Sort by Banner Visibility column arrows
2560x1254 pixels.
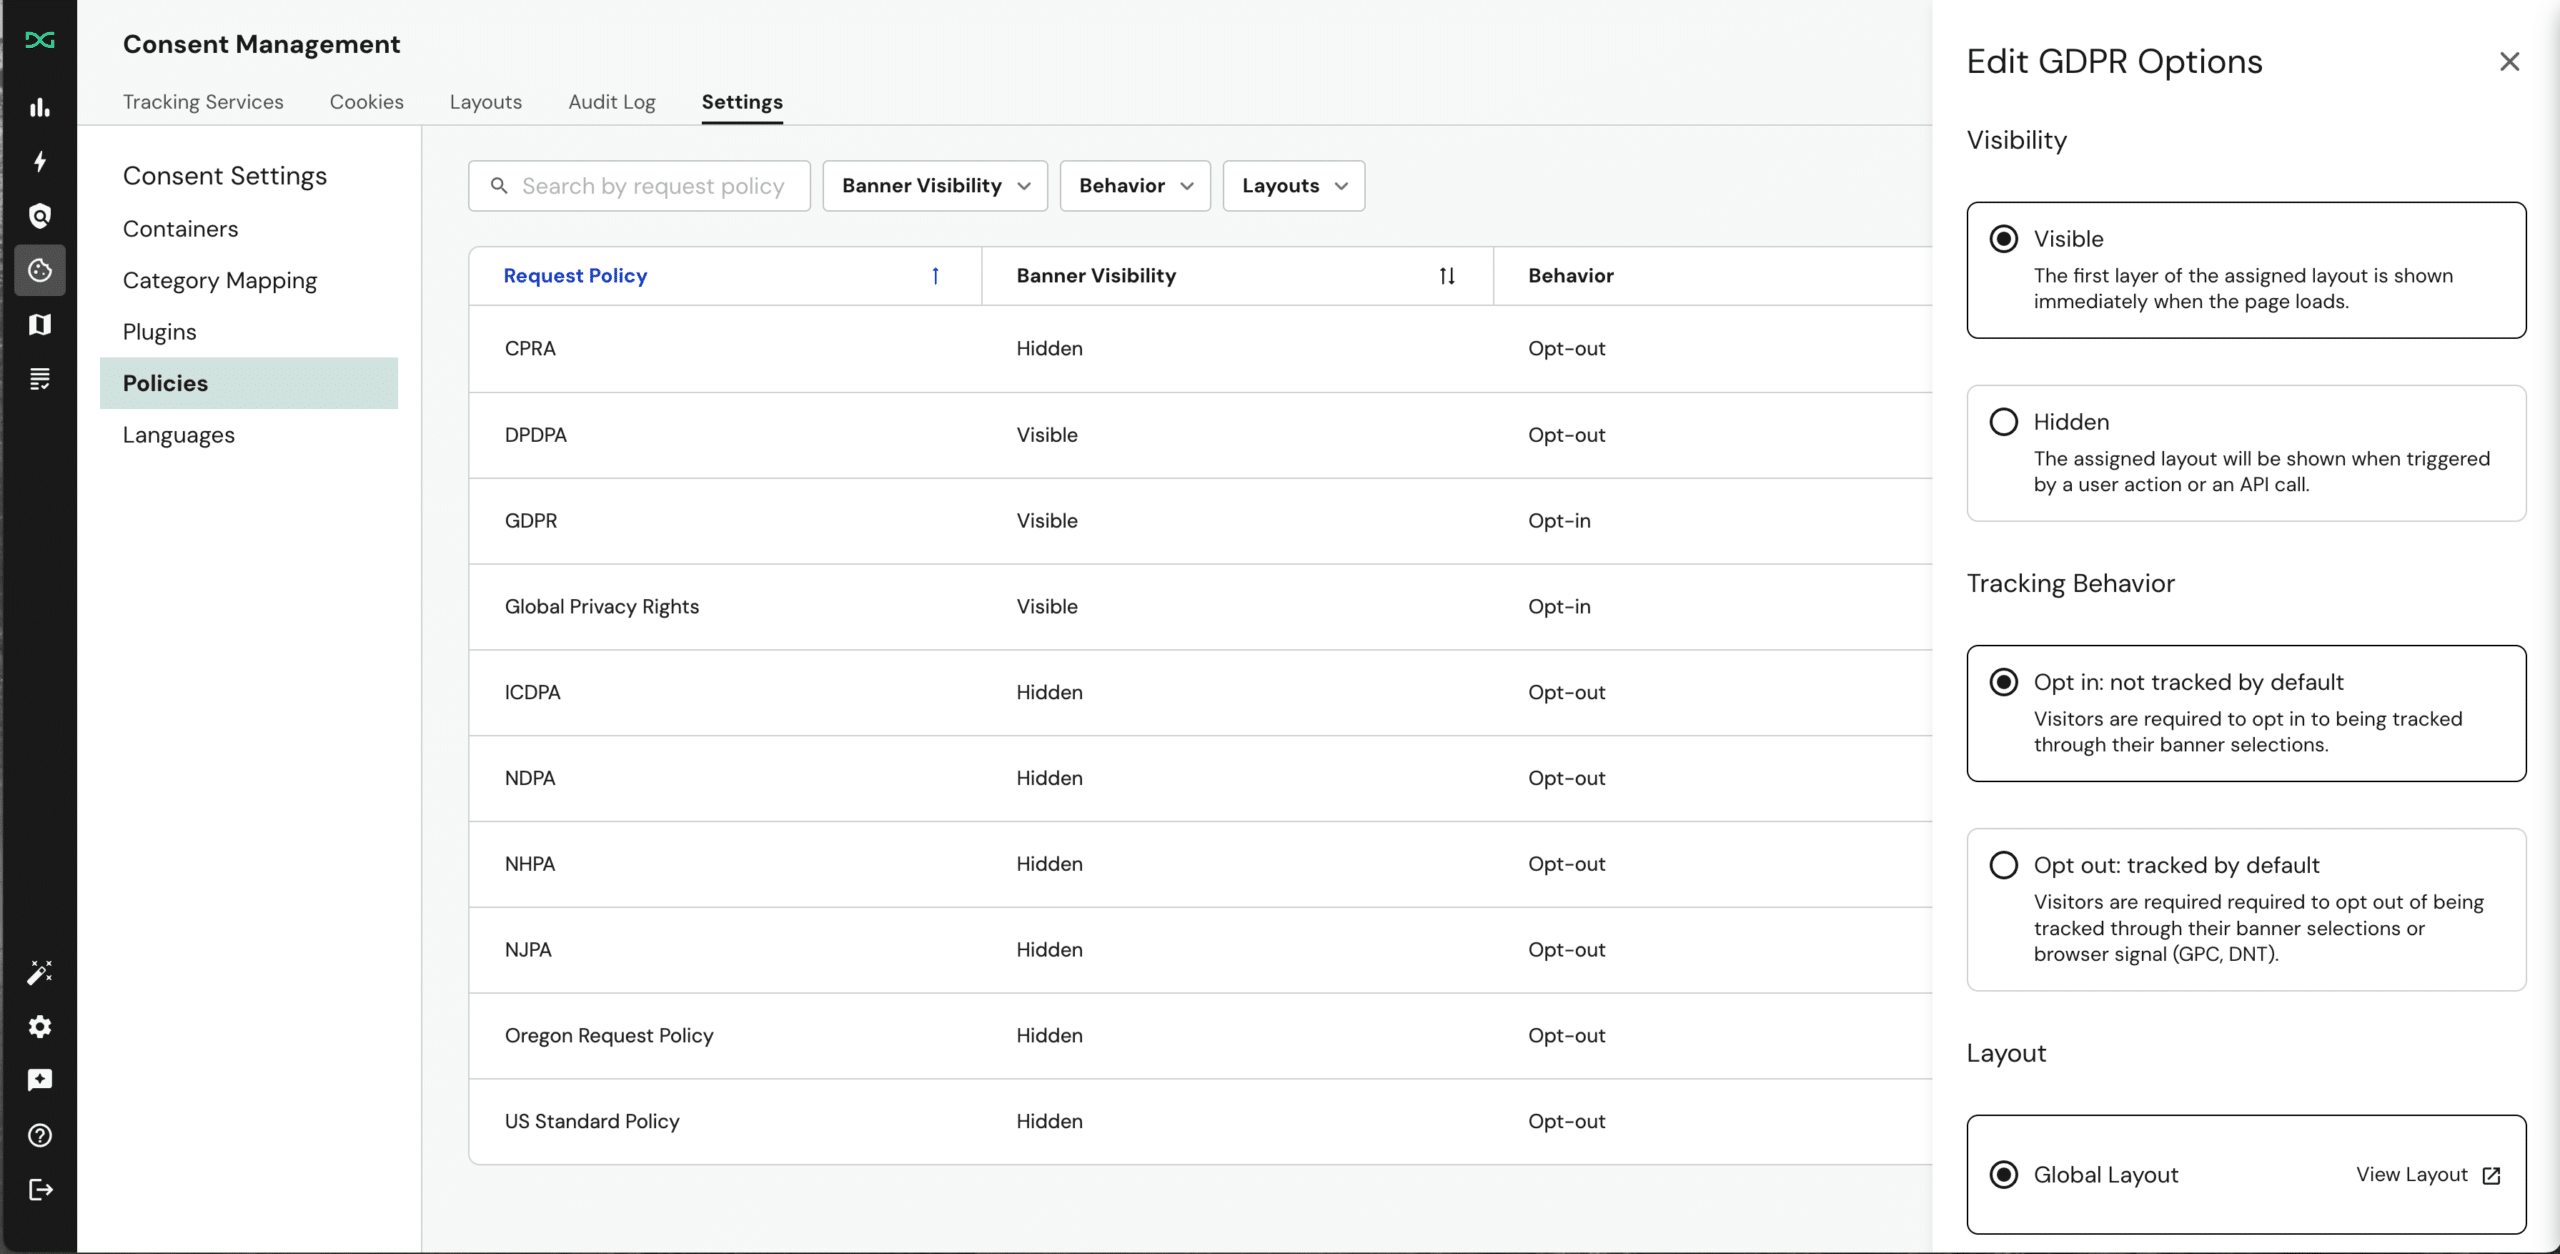pyautogui.click(x=1446, y=276)
